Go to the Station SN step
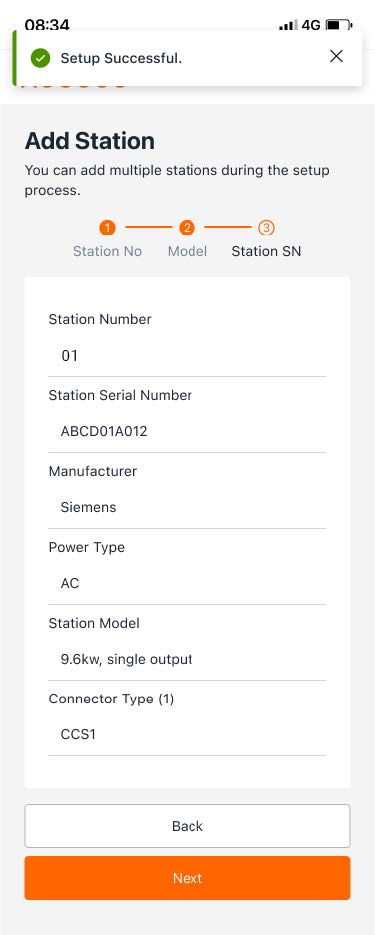375x935 pixels. [x=266, y=251]
